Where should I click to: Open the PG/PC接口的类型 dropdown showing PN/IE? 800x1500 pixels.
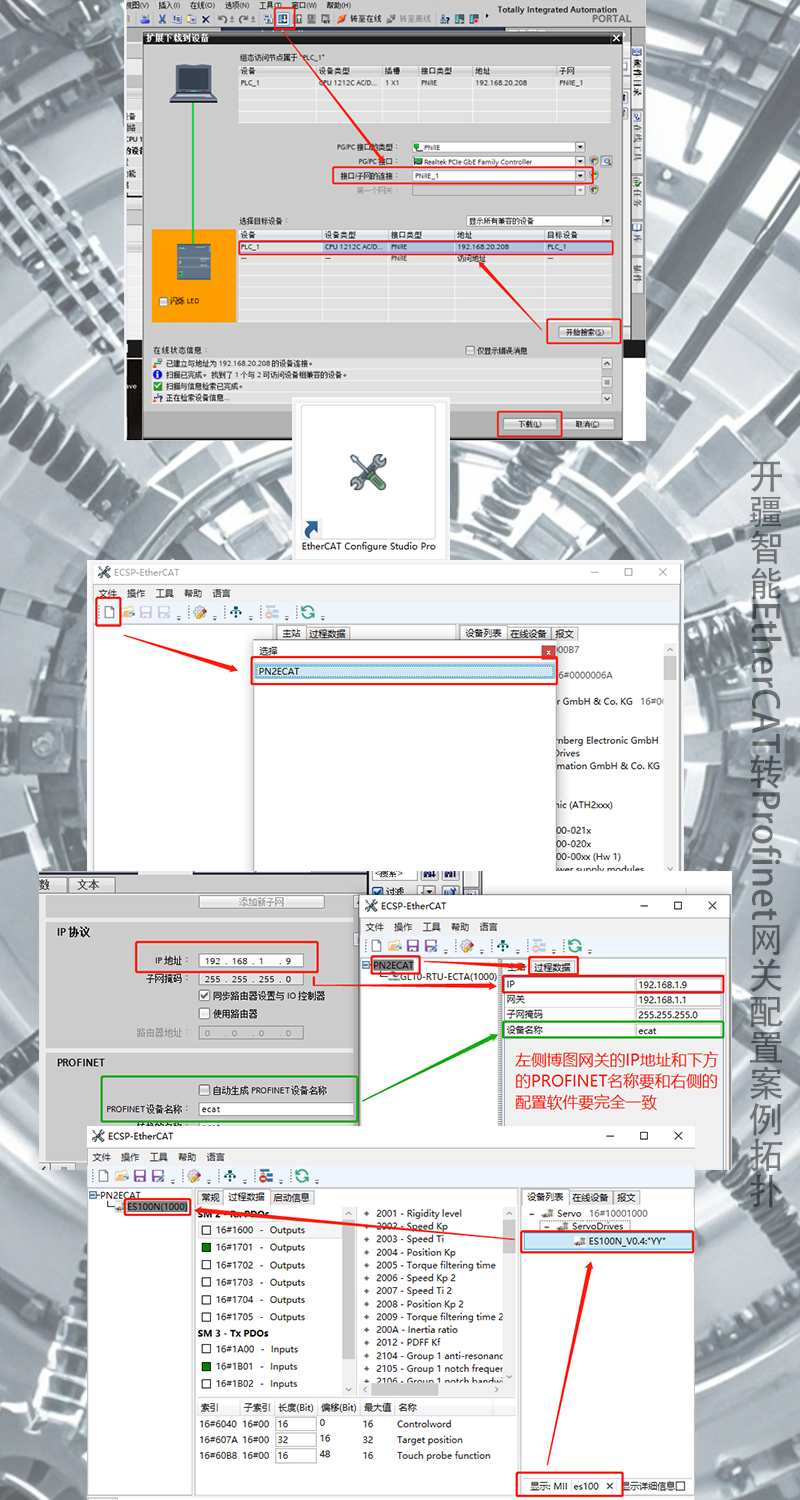(581, 147)
